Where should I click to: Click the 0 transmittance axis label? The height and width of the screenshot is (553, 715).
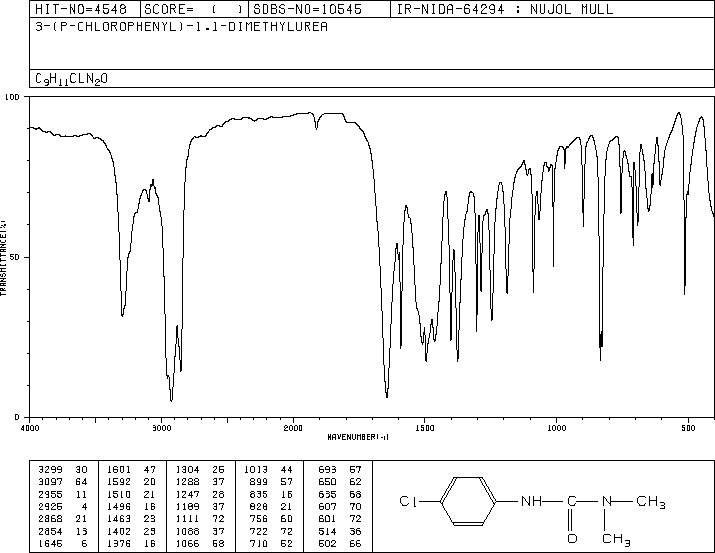coord(17,417)
